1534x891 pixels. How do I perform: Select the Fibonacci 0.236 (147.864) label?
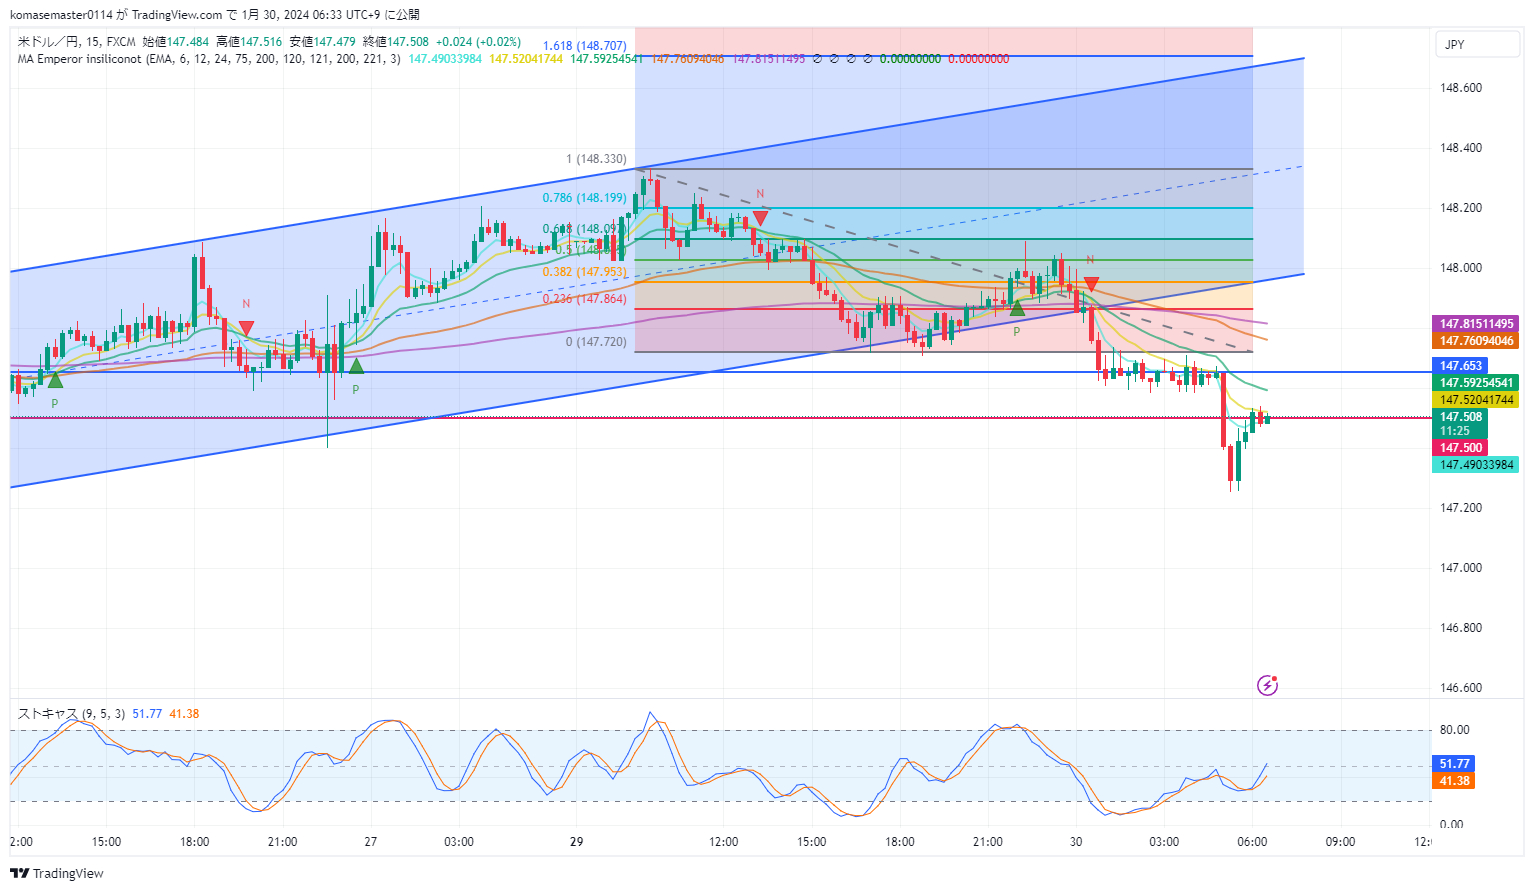585,299
